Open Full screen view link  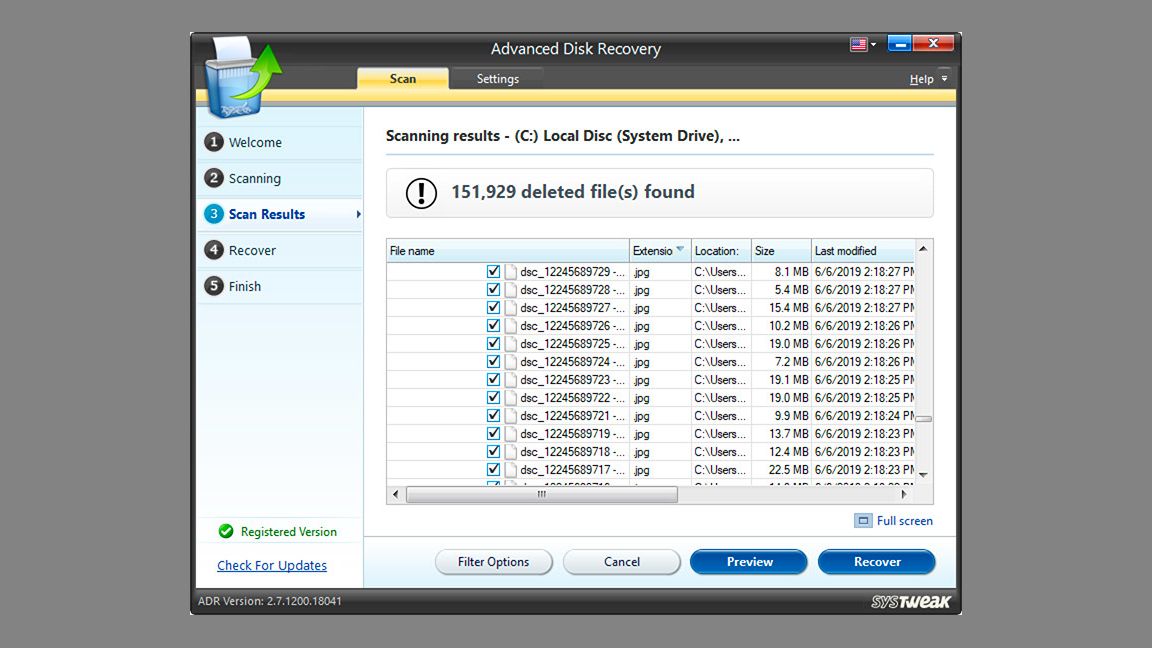pyautogui.click(x=904, y=521)
